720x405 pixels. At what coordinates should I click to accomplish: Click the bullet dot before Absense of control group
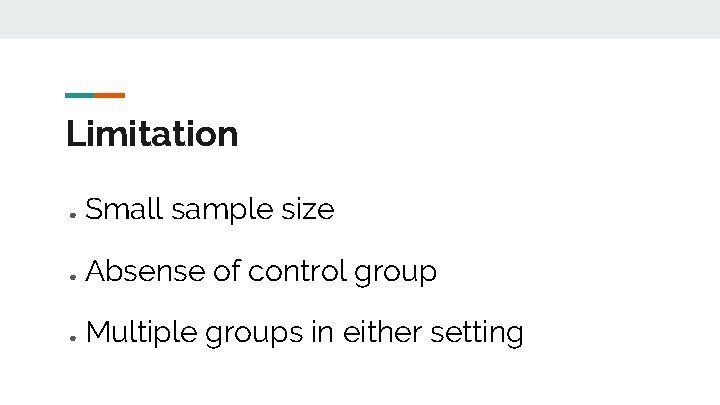pos(73,277)
